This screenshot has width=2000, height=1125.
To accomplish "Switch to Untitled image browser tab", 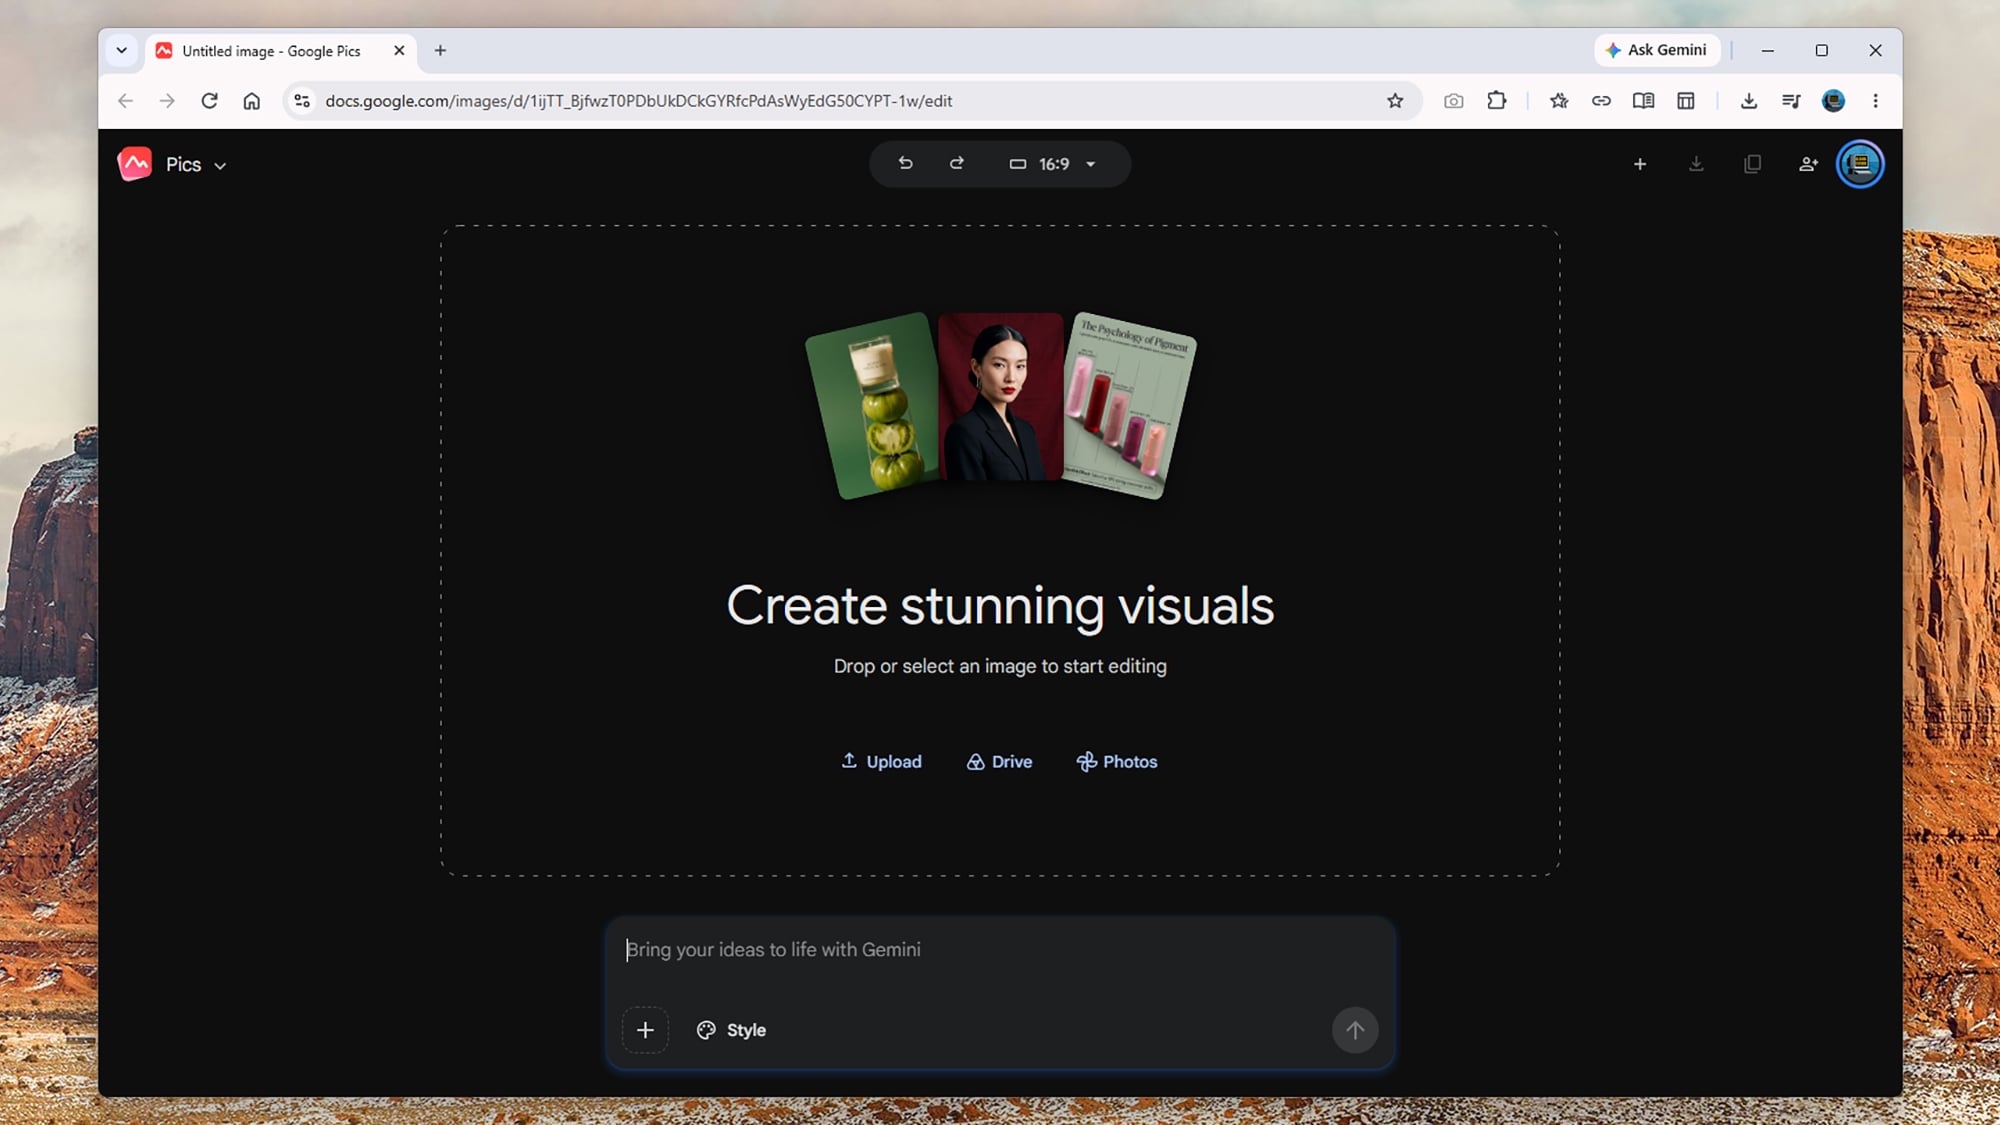I will (270, 51).
